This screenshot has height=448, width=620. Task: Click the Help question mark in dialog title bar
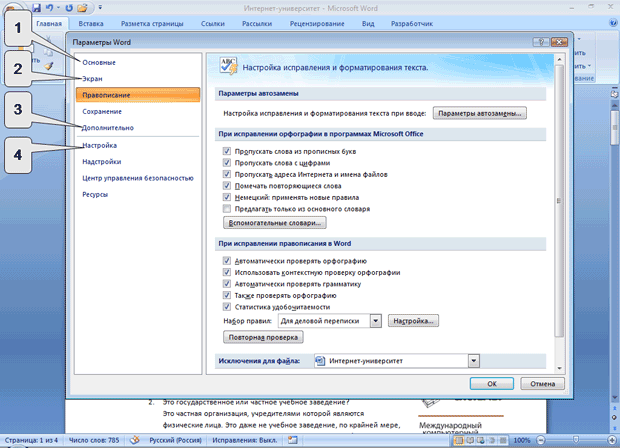click(x=538, y=43)
